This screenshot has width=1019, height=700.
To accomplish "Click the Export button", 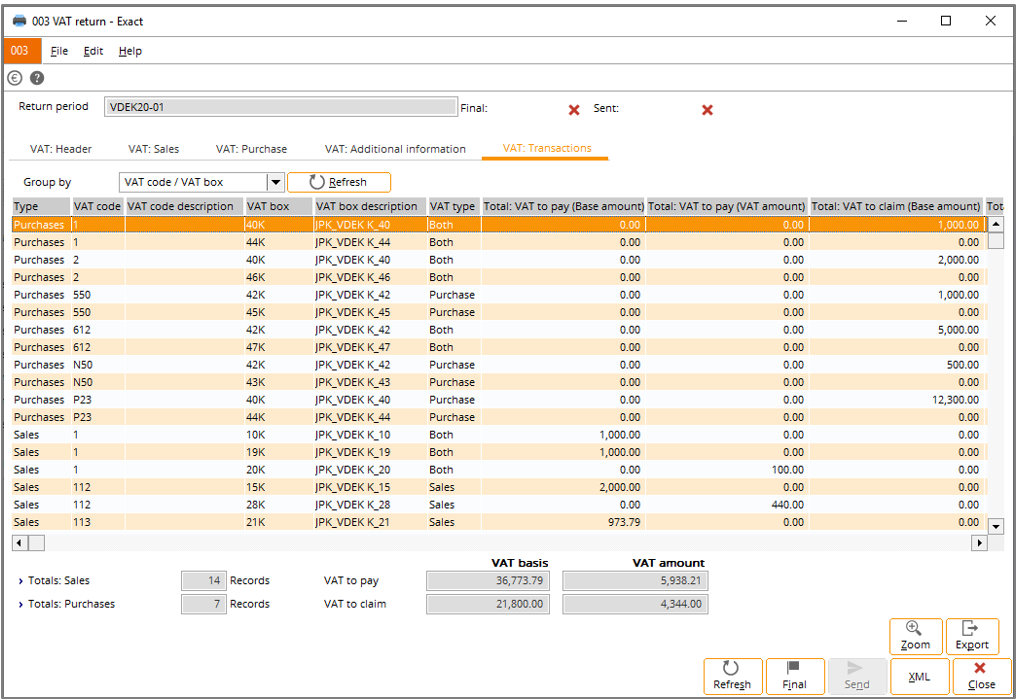I will 971,636.
